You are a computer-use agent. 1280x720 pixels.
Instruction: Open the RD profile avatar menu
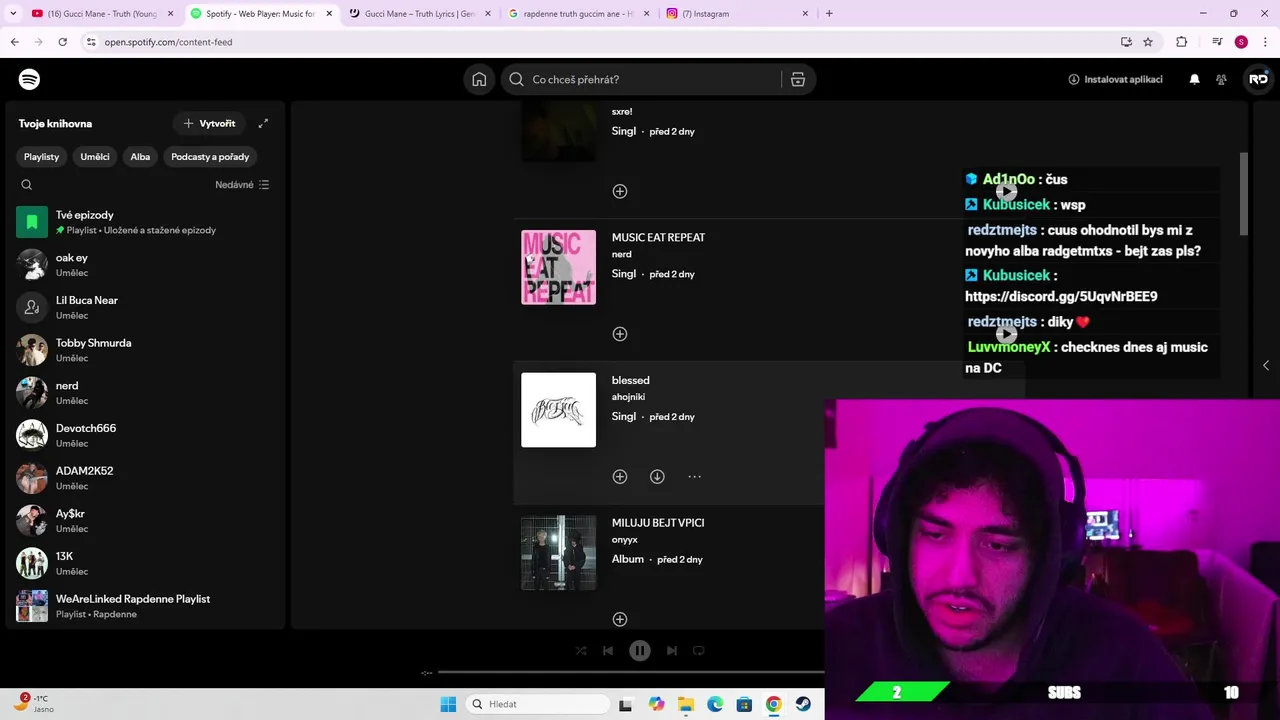click(1257, 80)
